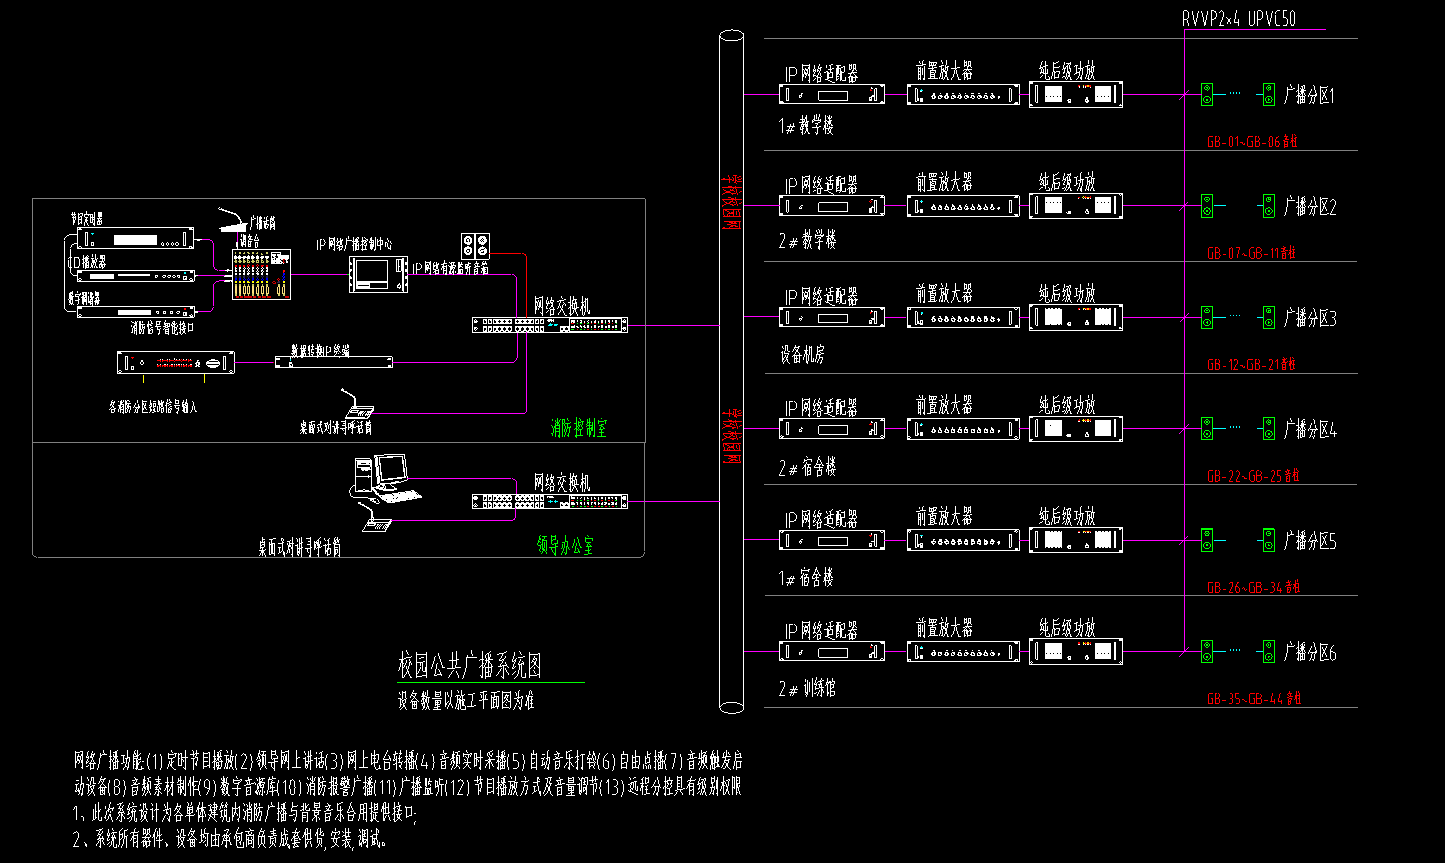This screenshot has height=863, width=1445.
Task: Click the 广播分区4 zone label
Action: pos(1310,430)
